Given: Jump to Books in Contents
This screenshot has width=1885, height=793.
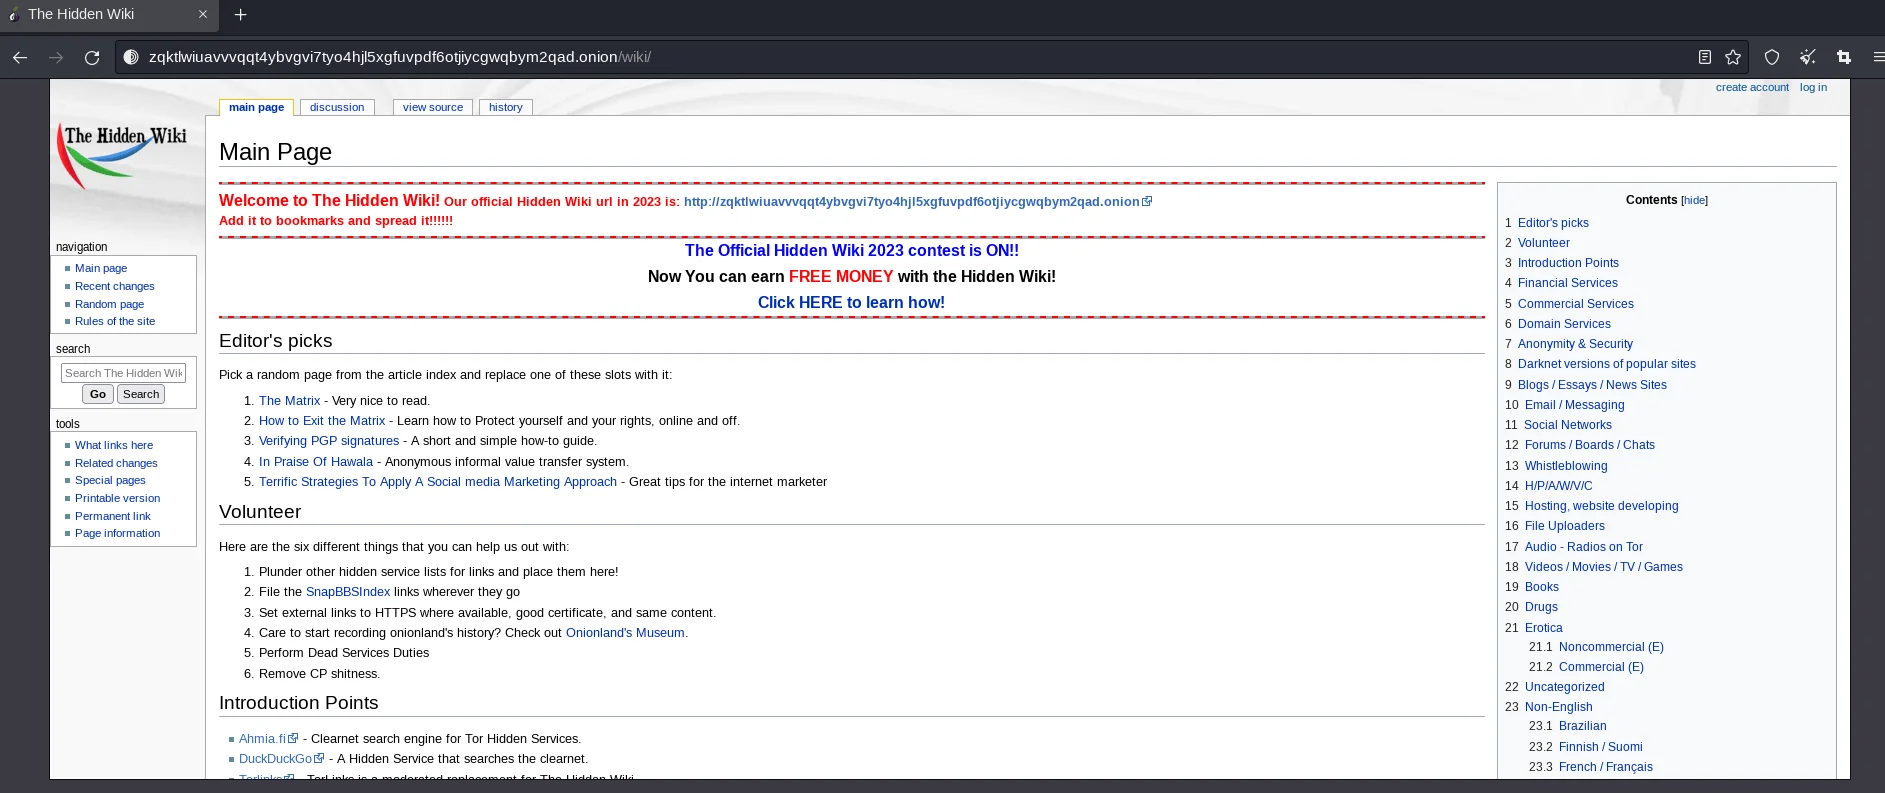Looking at the screenshot, I should (1542, 587).
